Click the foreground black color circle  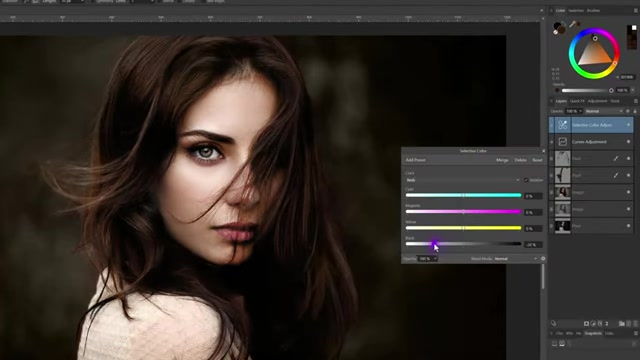[558, 27]
